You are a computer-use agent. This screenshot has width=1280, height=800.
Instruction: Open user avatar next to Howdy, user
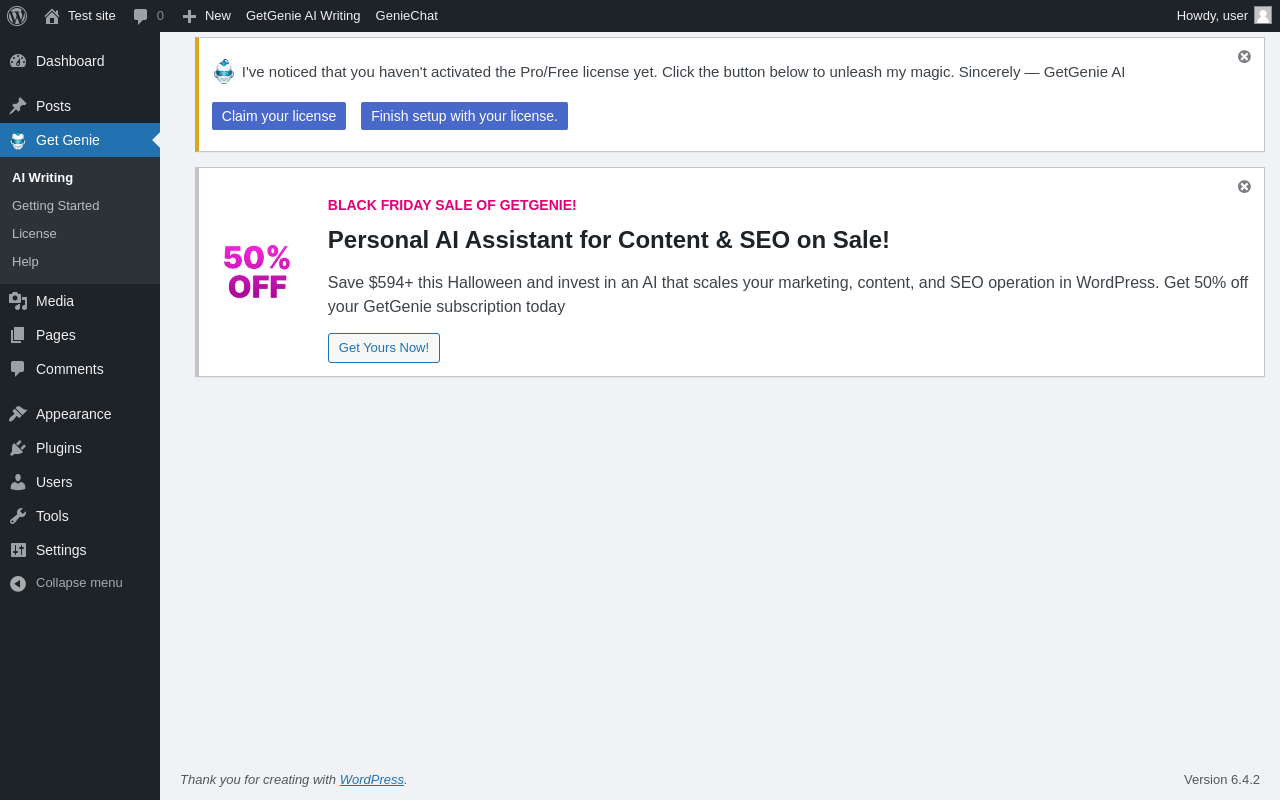click(x=1263, y=15)
